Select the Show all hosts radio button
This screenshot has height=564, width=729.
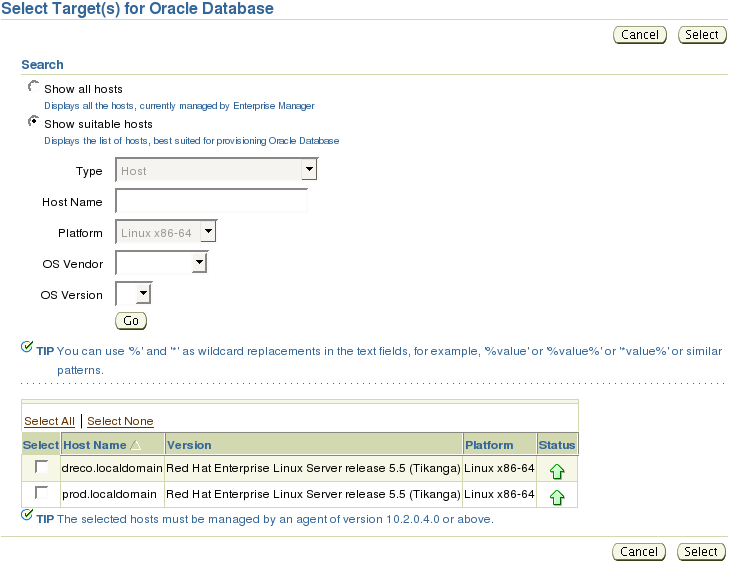(x=33, y=86)
